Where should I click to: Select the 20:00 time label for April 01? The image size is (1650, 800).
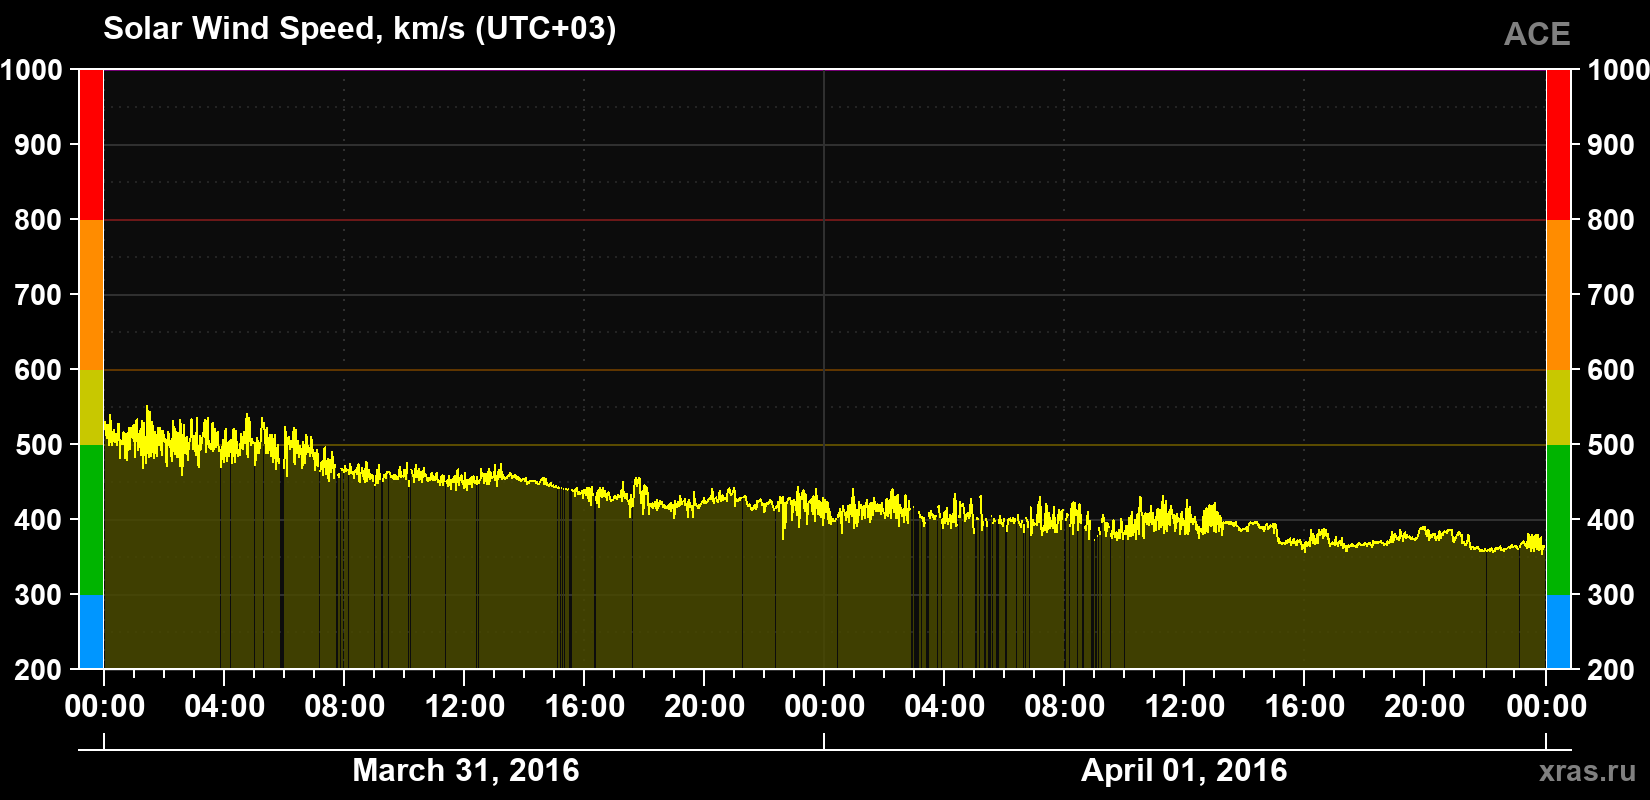[x=1425, y=707]
